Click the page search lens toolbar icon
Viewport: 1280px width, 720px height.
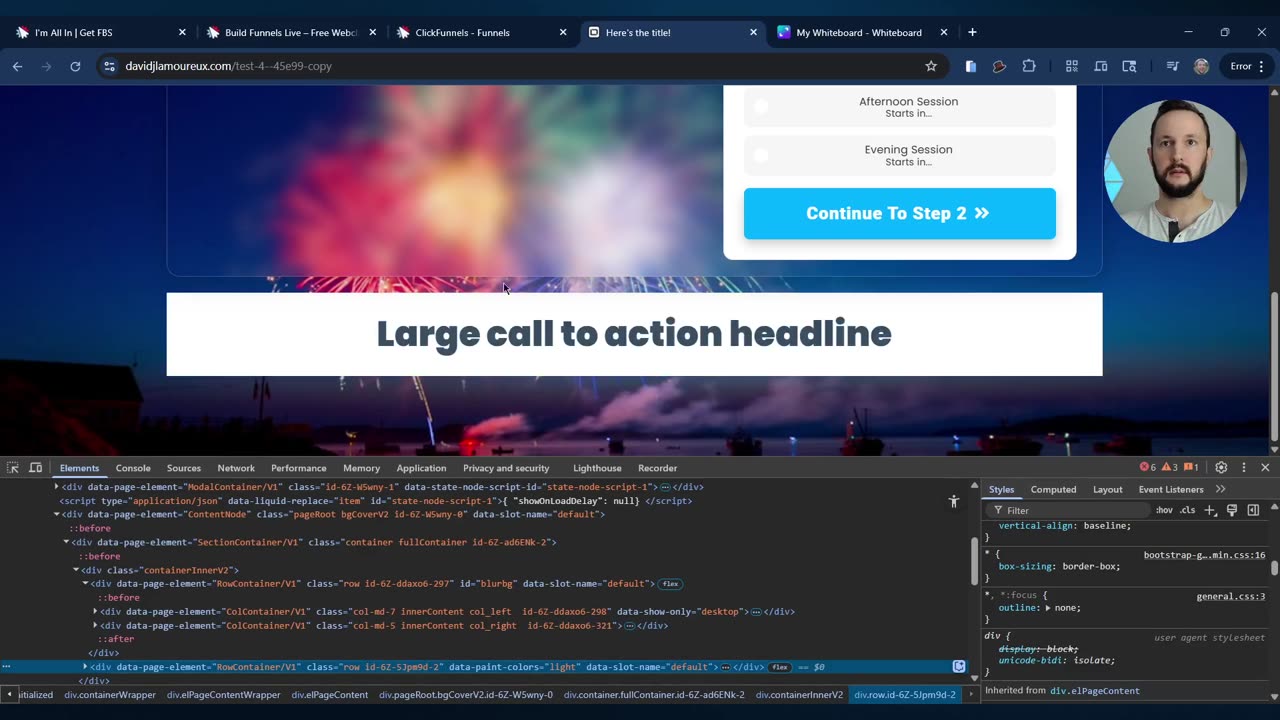[x=1130, y=66]
